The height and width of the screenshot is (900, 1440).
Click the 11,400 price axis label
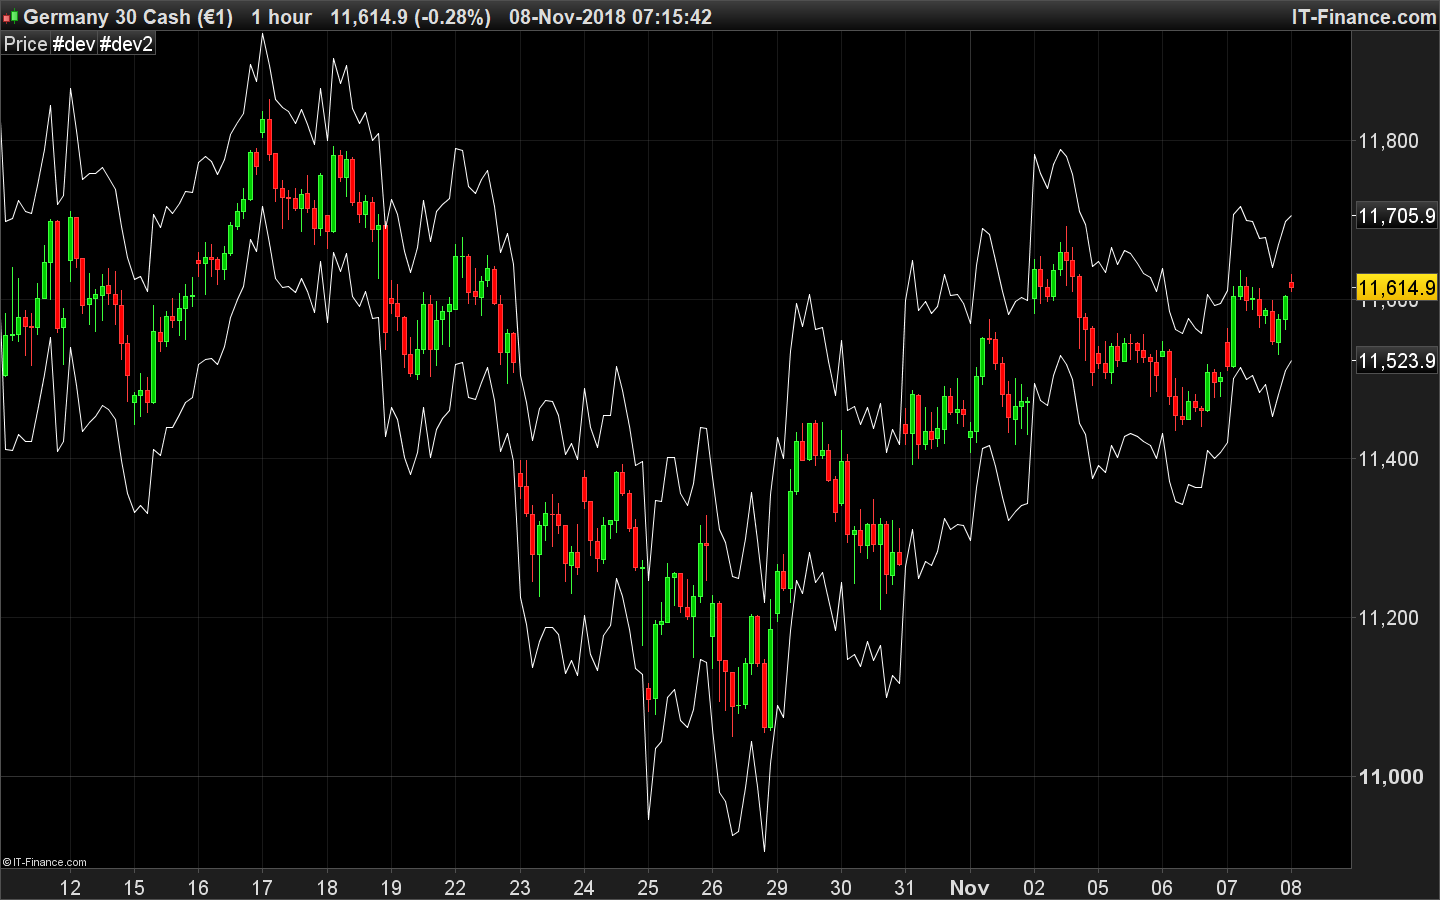click(x=1388, y=459)
